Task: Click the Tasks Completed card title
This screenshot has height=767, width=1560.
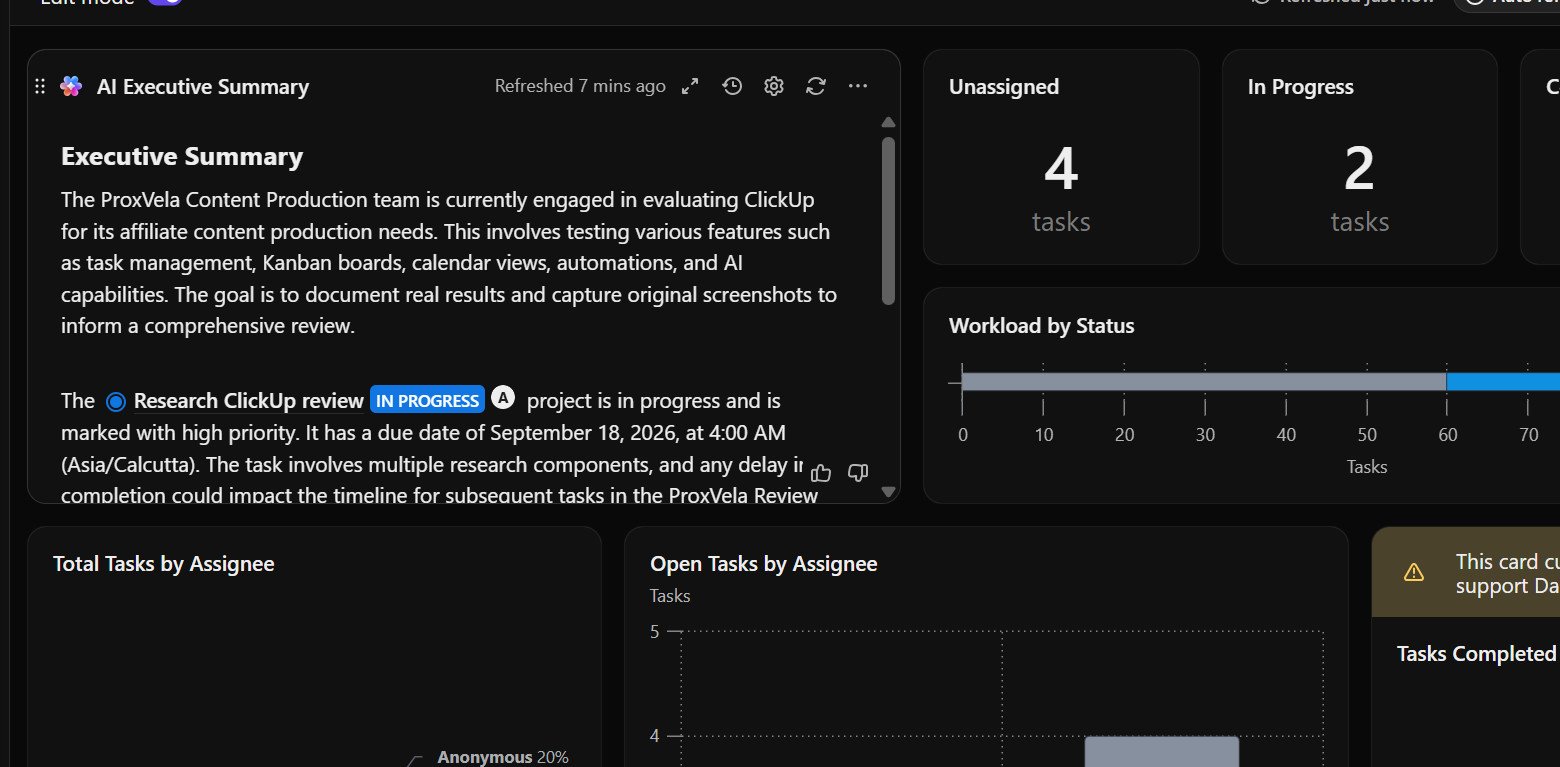Action: (1477, 654)
